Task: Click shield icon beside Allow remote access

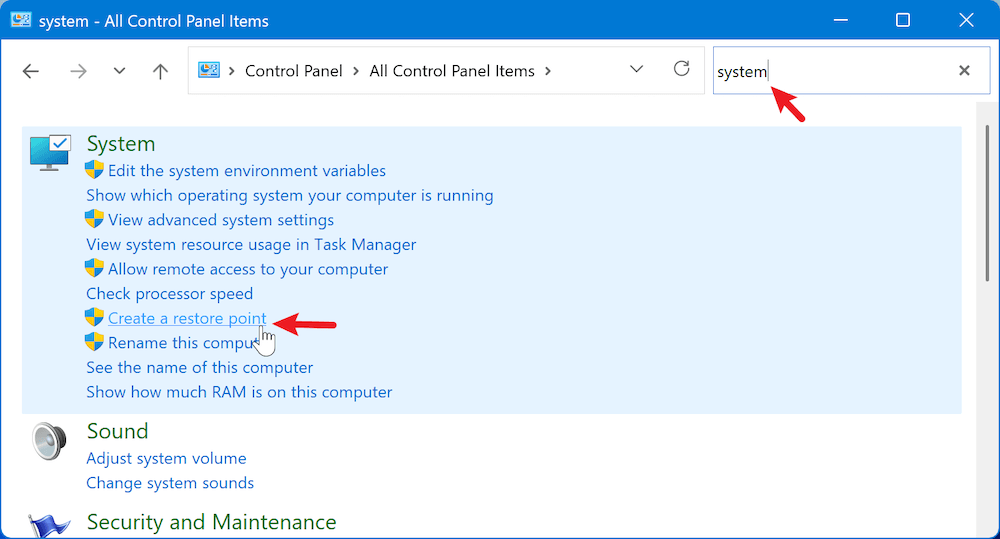Action: [94, 268]
